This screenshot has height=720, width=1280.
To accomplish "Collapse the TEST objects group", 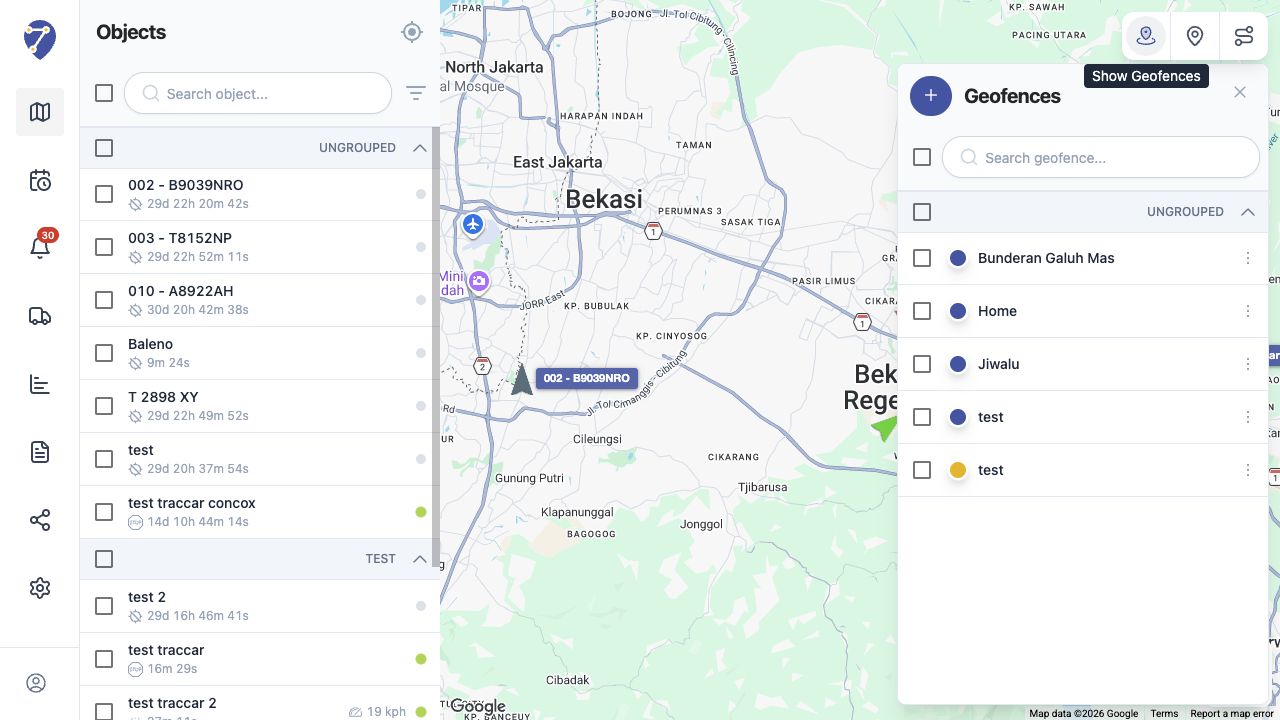I will (419, 559).
